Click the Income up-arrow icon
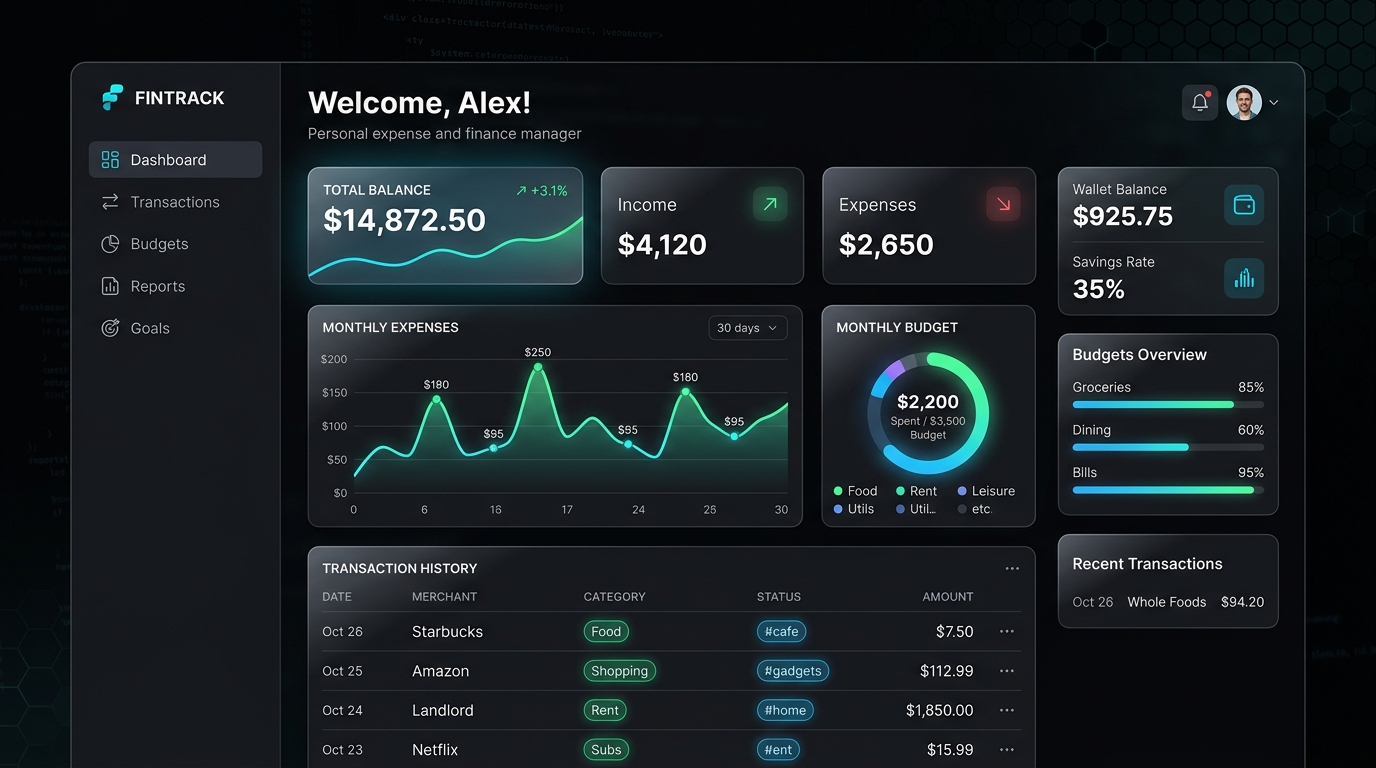Screen dimensions: 1376x768 pyautogui.click(x=770, y=204)
